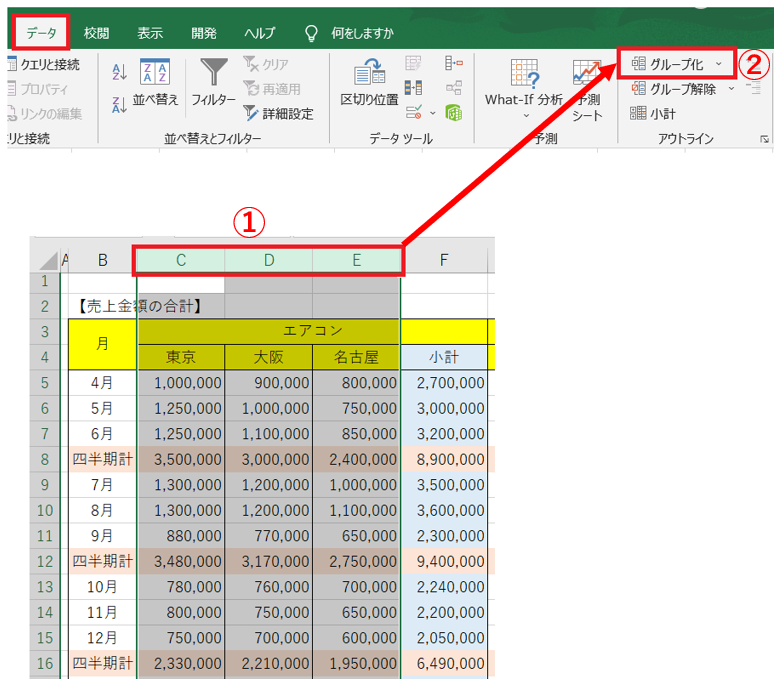Select column E header
This screenshot has height=683, width=778.
356,260
